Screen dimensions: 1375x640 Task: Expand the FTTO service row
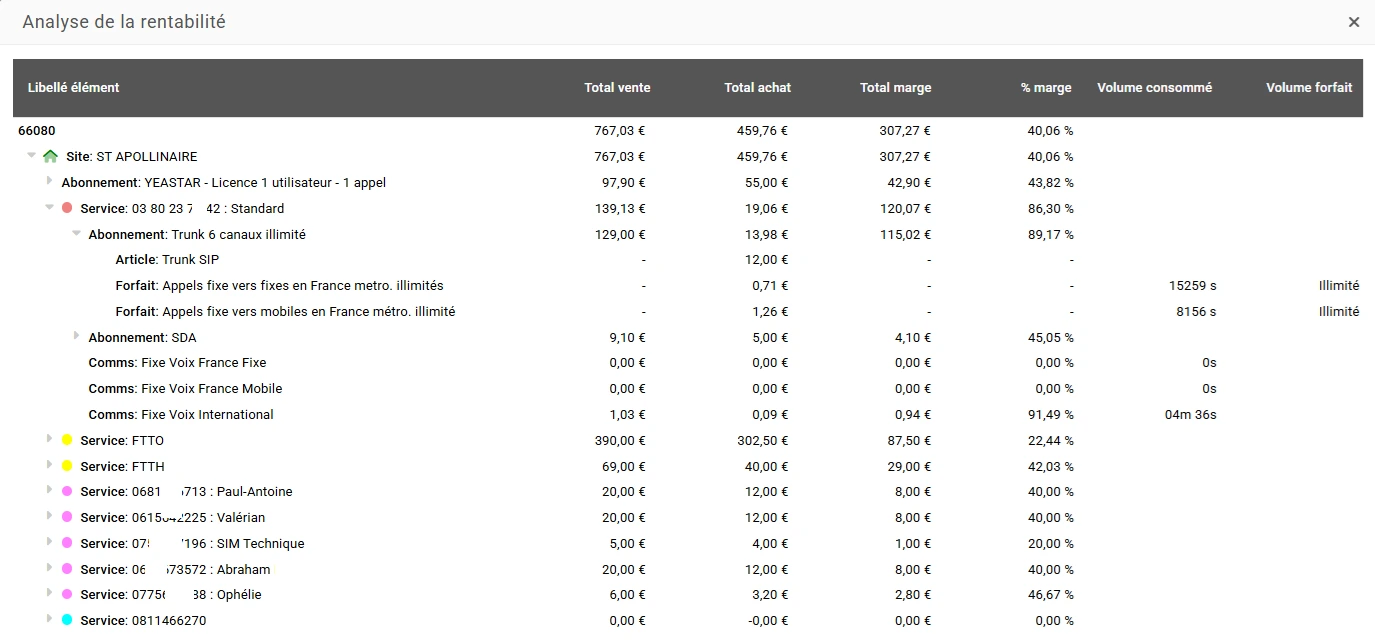(50, 439)
